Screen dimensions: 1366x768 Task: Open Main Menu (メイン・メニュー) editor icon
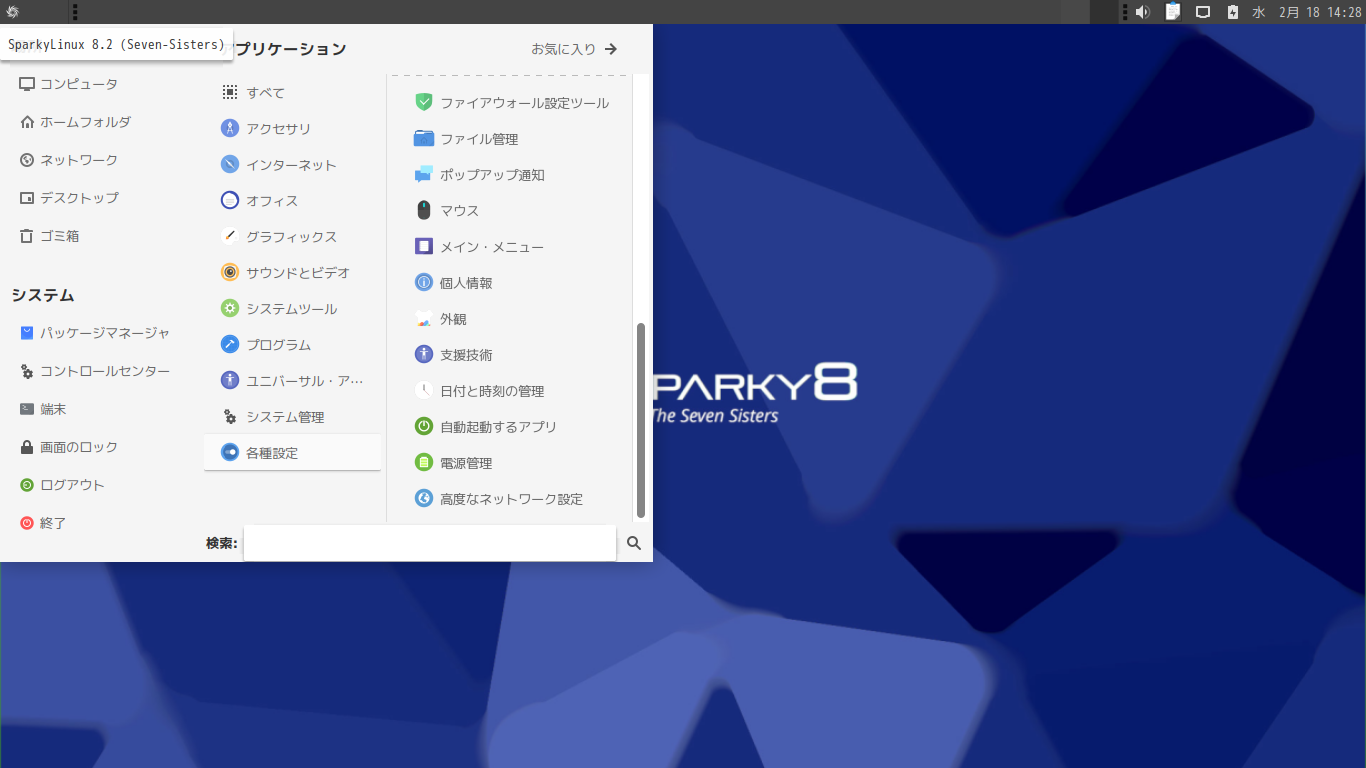(423, 246)
